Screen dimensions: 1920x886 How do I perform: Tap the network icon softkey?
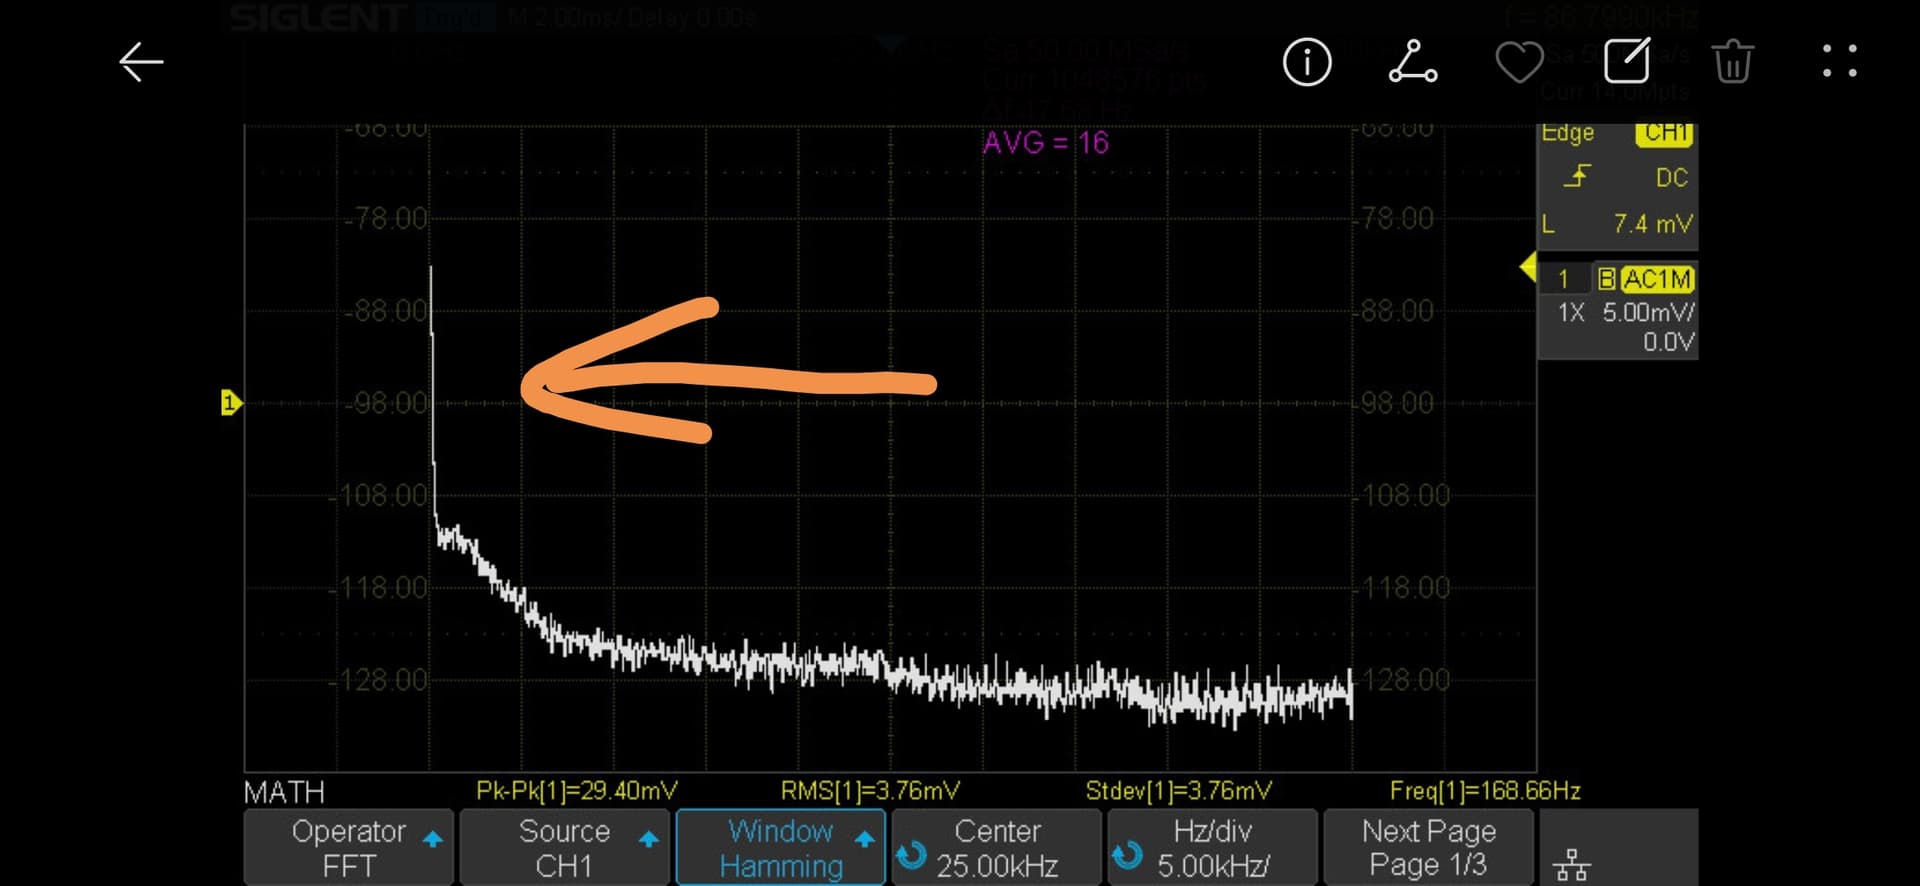[x=1572, y=864]
